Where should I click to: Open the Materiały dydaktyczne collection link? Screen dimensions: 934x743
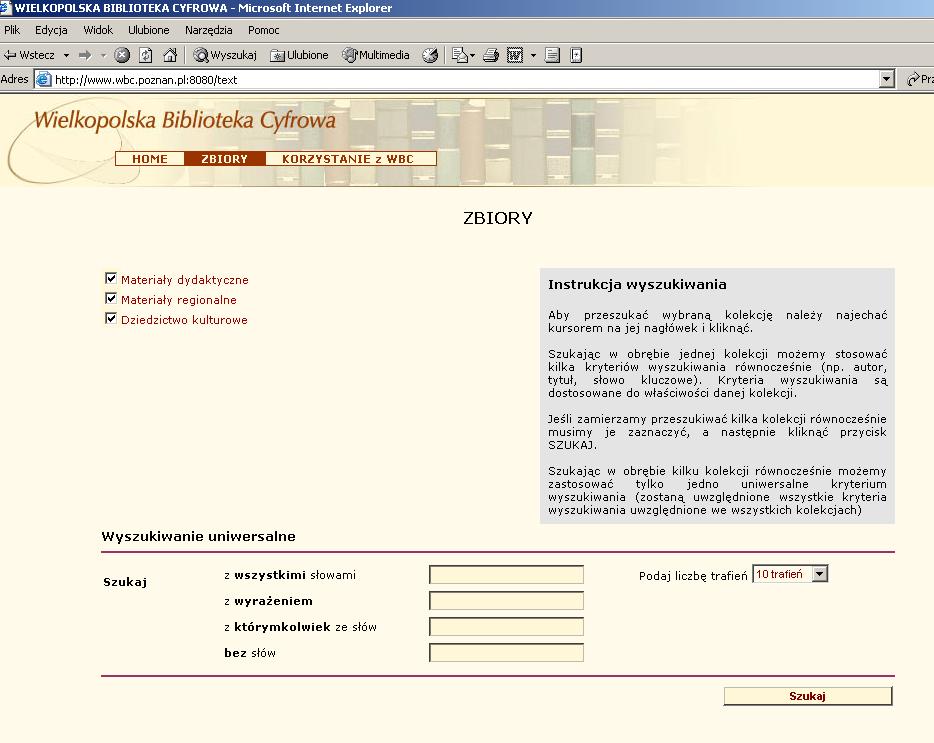[x=185, y=280]
